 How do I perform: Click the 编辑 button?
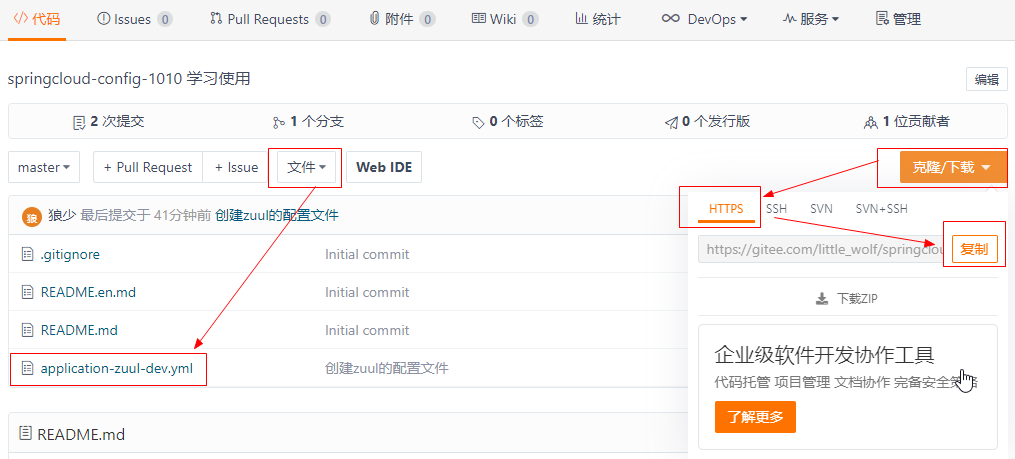tap(987, 80)
